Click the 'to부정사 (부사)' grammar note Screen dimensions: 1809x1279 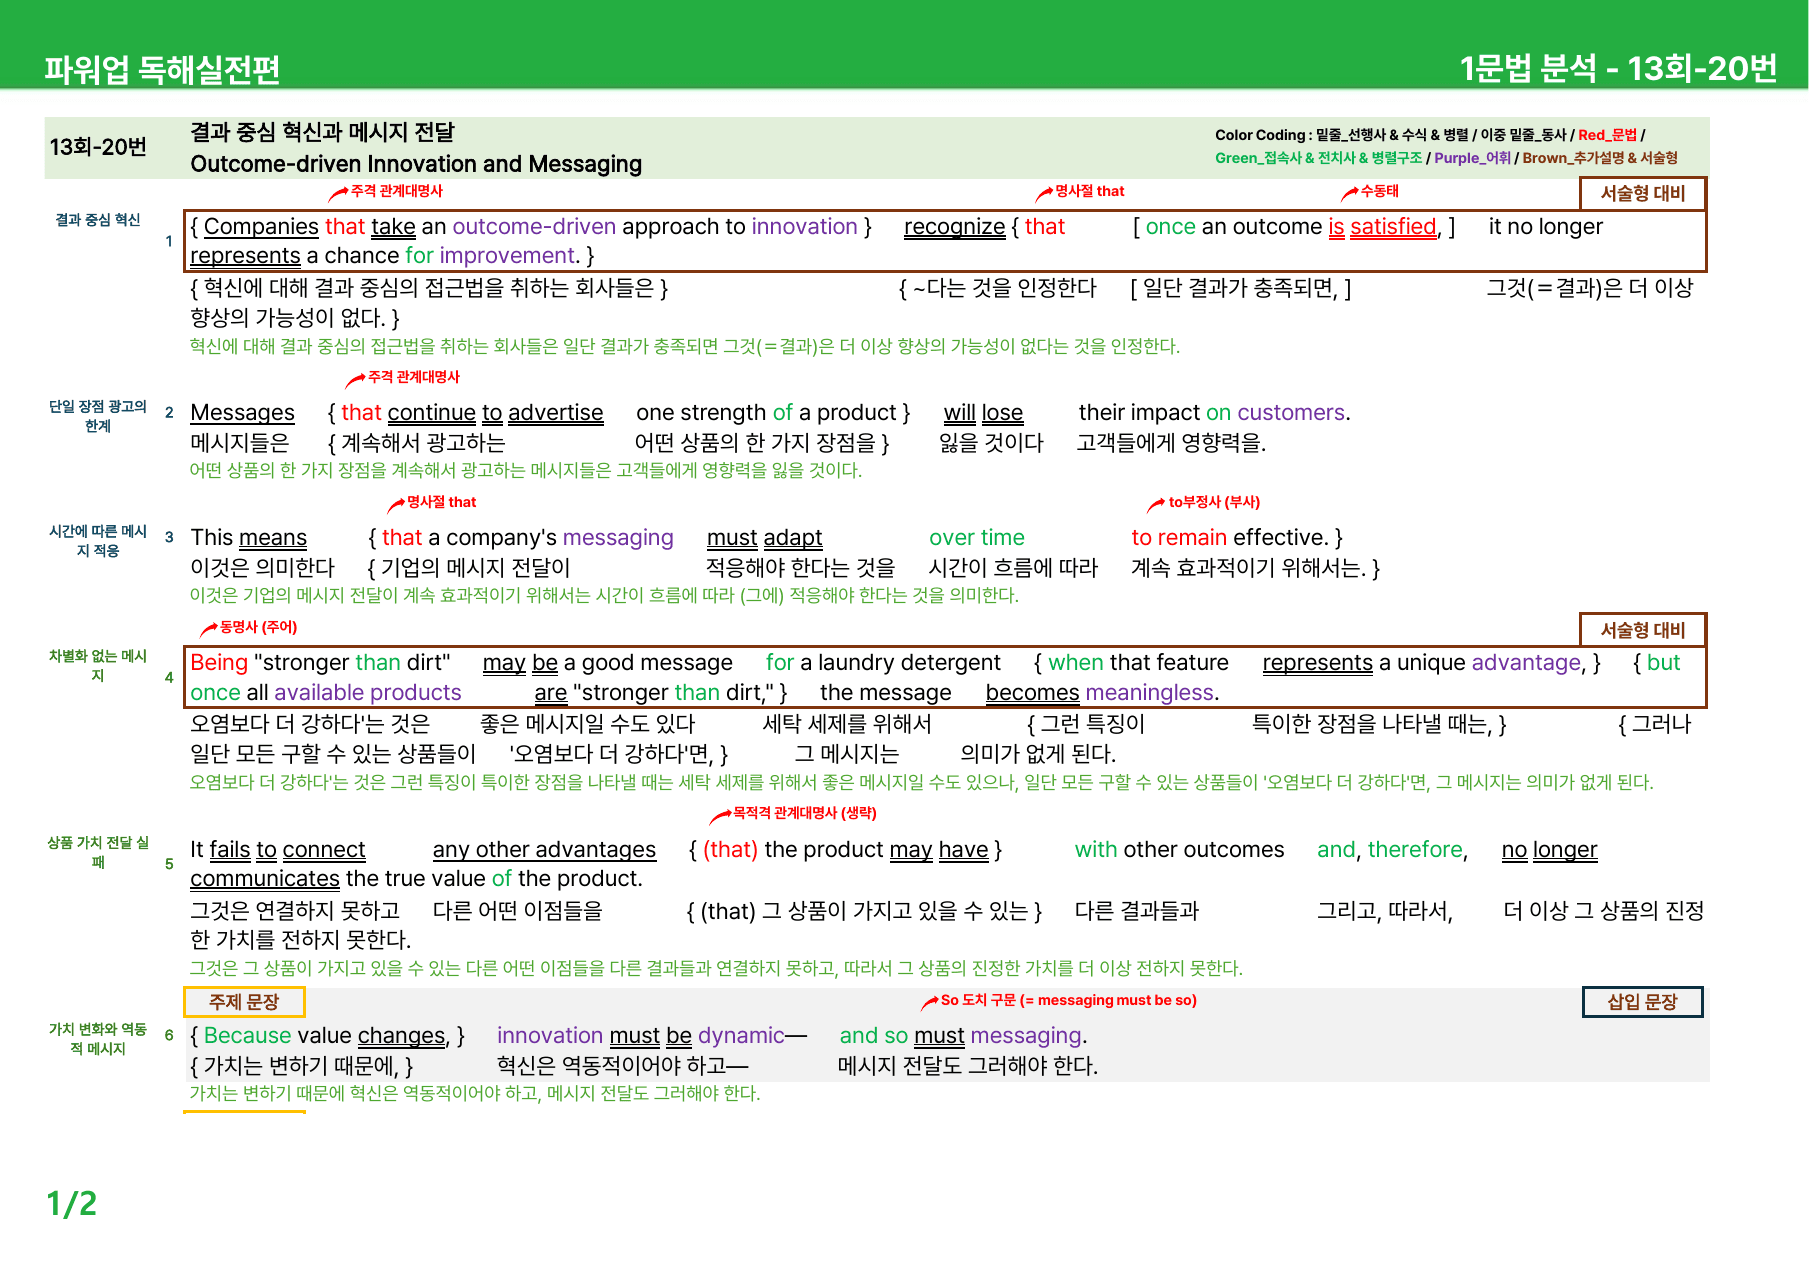(1214, 502)
